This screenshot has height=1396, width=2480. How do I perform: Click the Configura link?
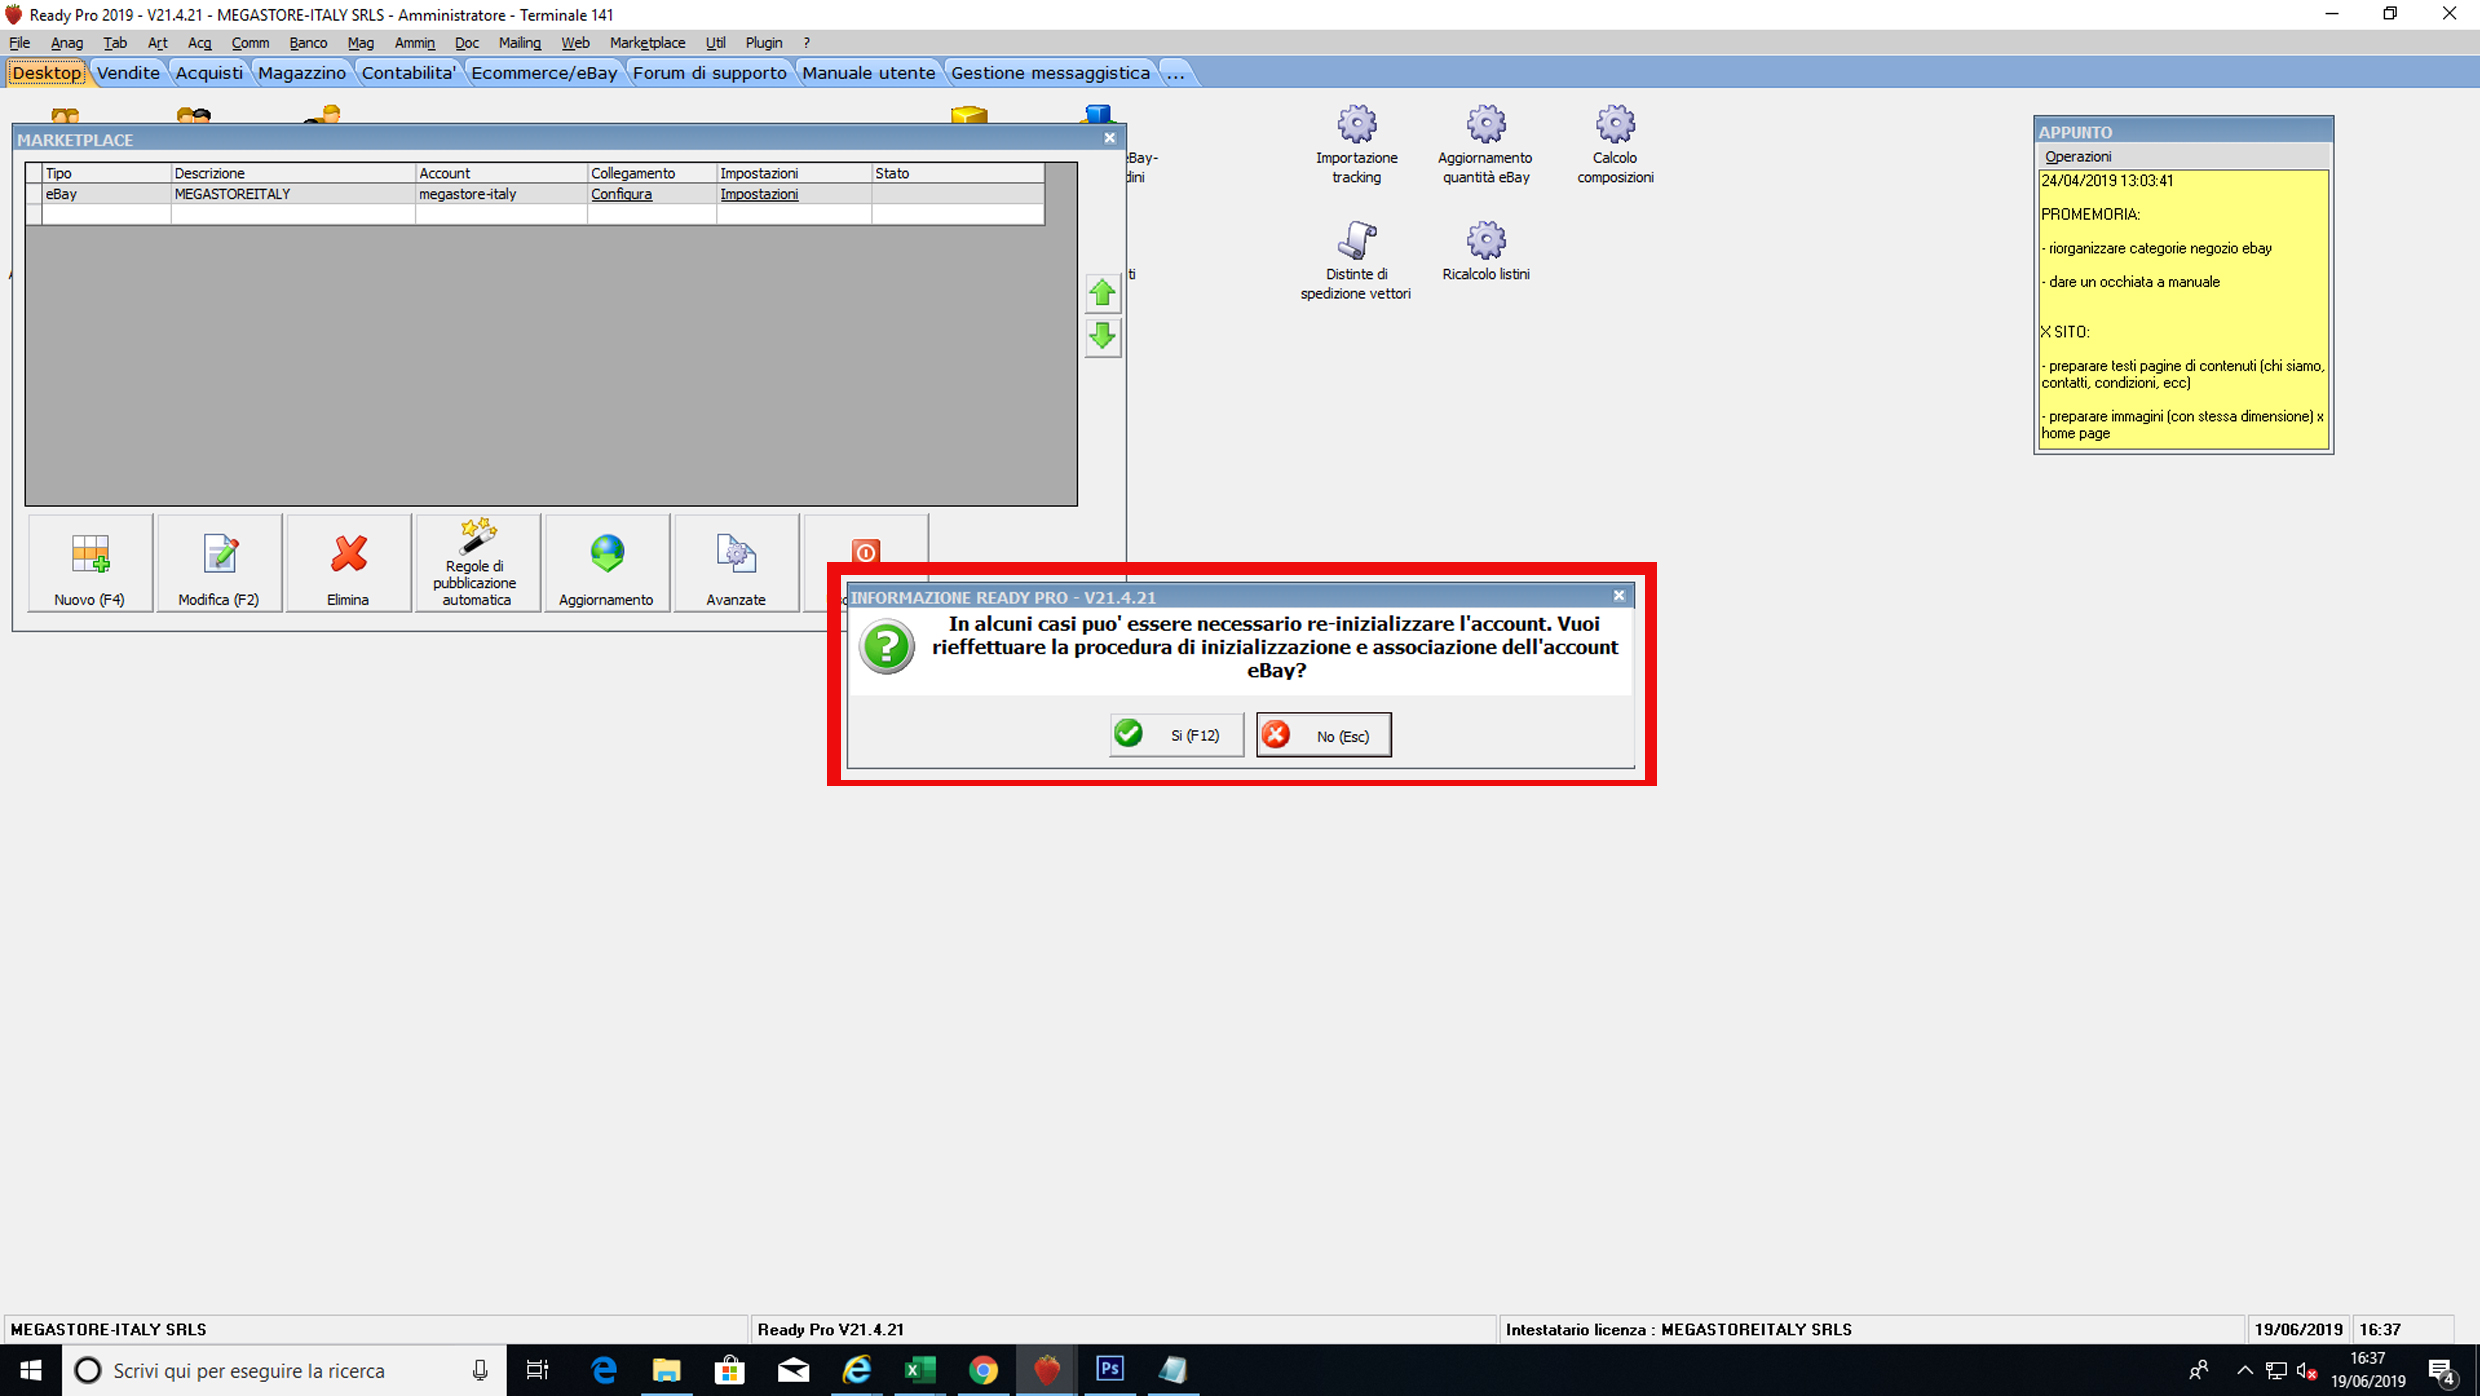[x=621, y=194]
